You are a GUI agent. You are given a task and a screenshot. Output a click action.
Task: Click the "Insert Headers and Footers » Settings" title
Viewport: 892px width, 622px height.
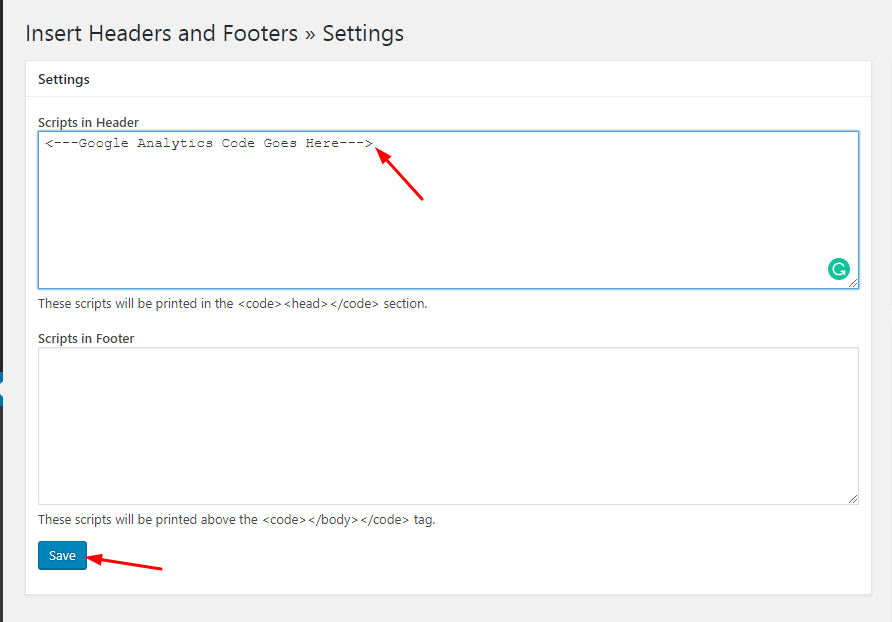[214, 33]
